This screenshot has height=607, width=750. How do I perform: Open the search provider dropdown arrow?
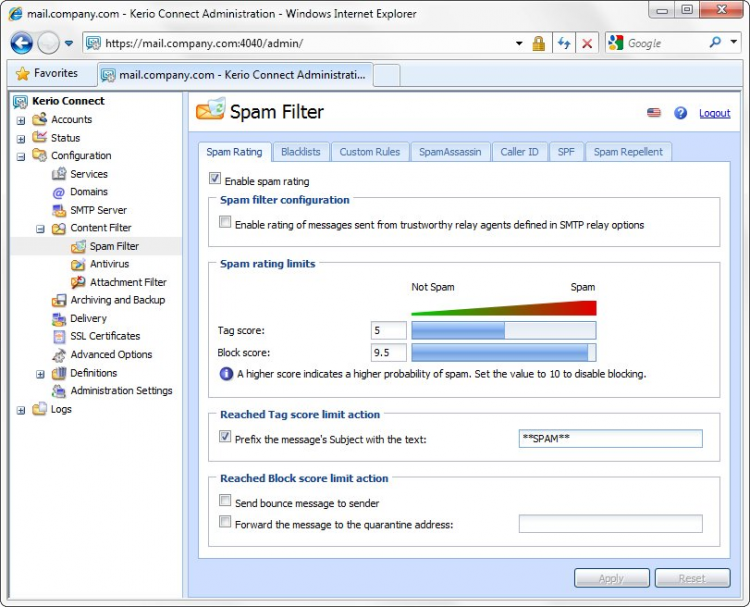734,42
